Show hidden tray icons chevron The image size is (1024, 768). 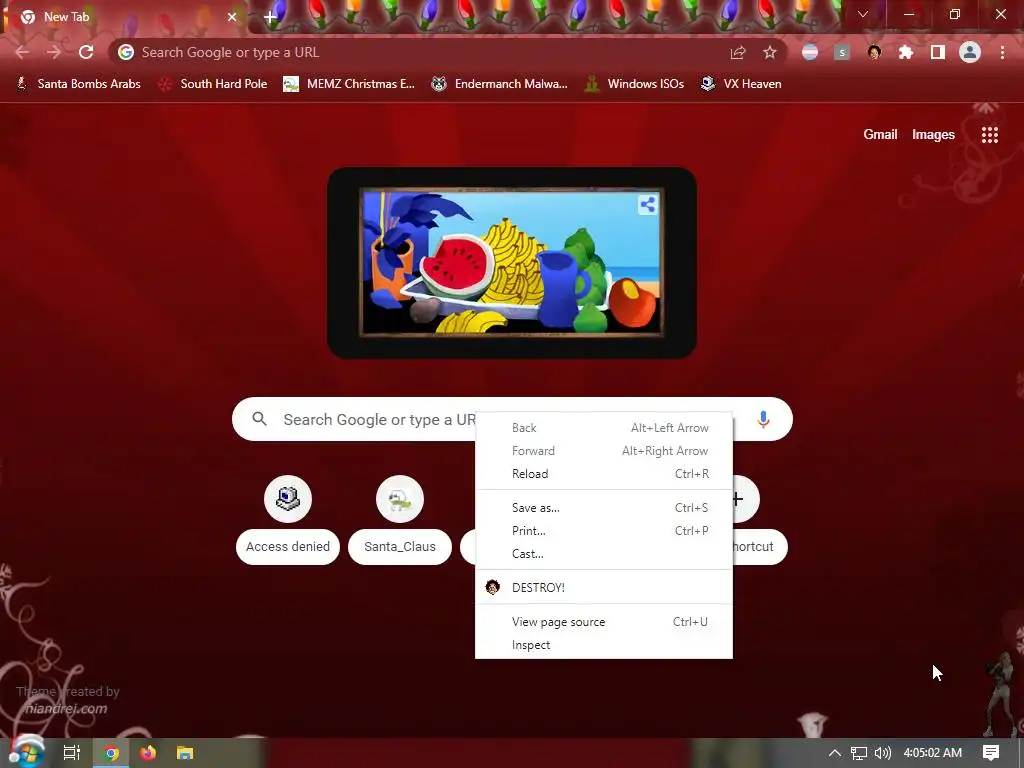coord(835,753)
